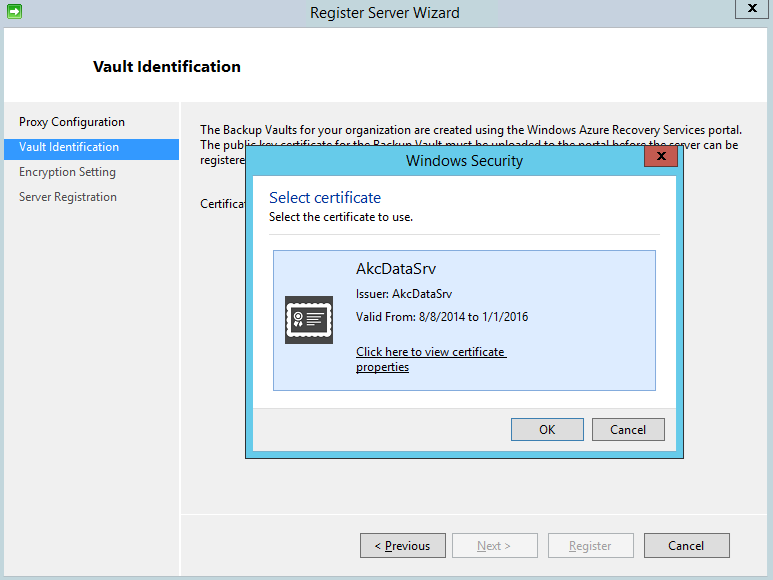Open the link to view certificate properties

click(431, 359)
